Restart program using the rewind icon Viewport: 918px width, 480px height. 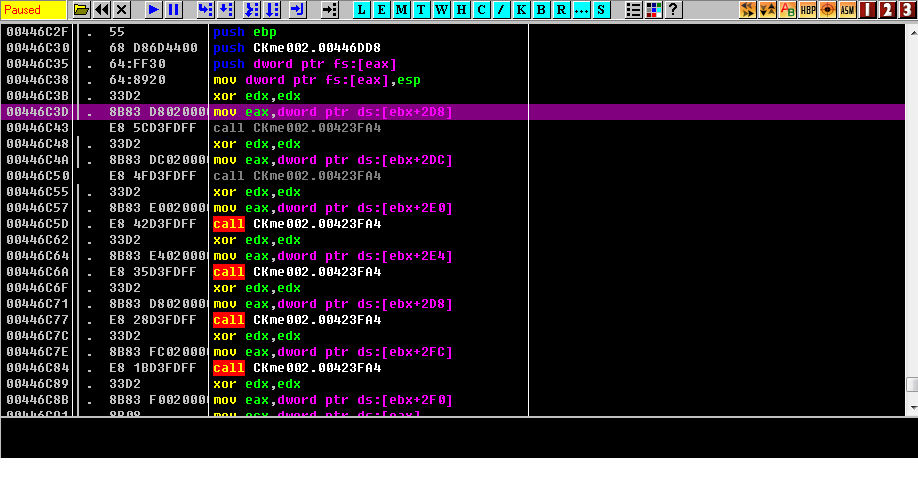pyautogui.click(x=101, y=9)
